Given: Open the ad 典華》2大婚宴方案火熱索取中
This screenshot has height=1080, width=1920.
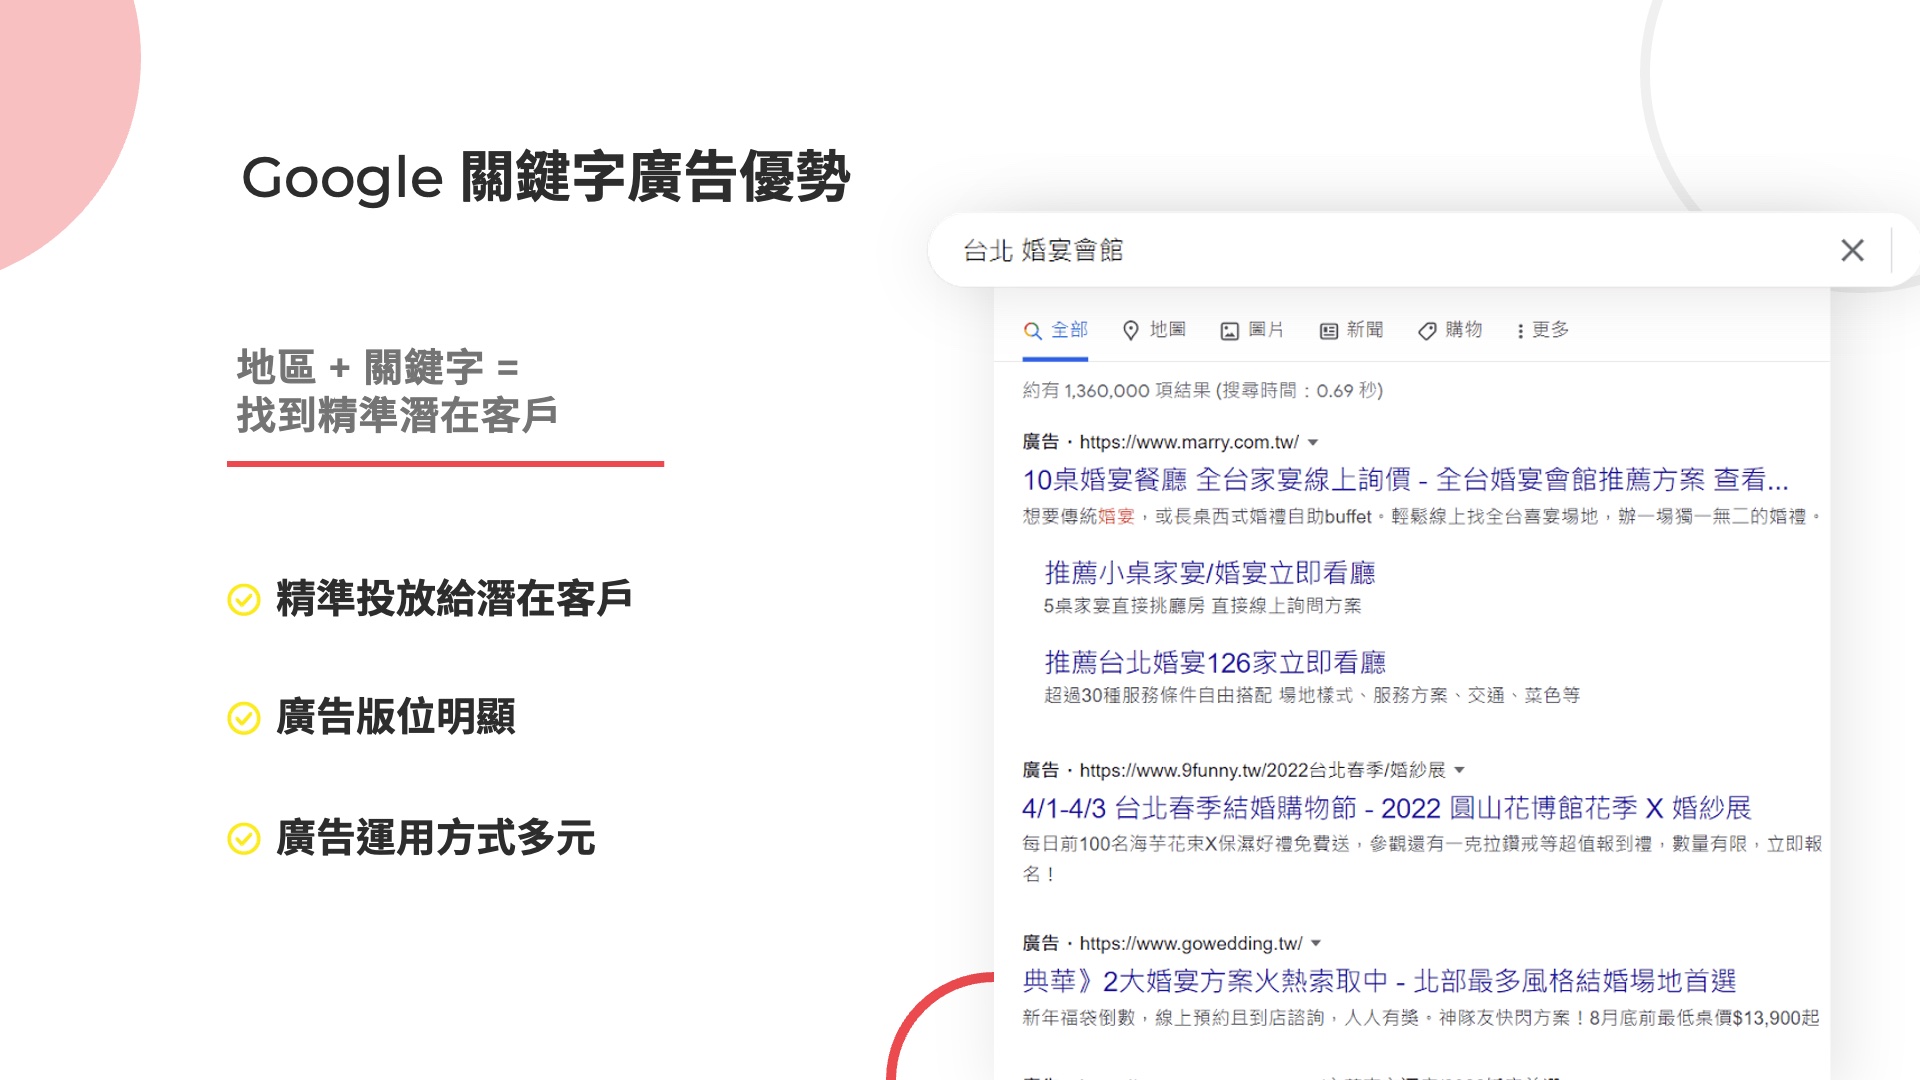Looking at the screenshot, I should click(x=1379, y=981).
